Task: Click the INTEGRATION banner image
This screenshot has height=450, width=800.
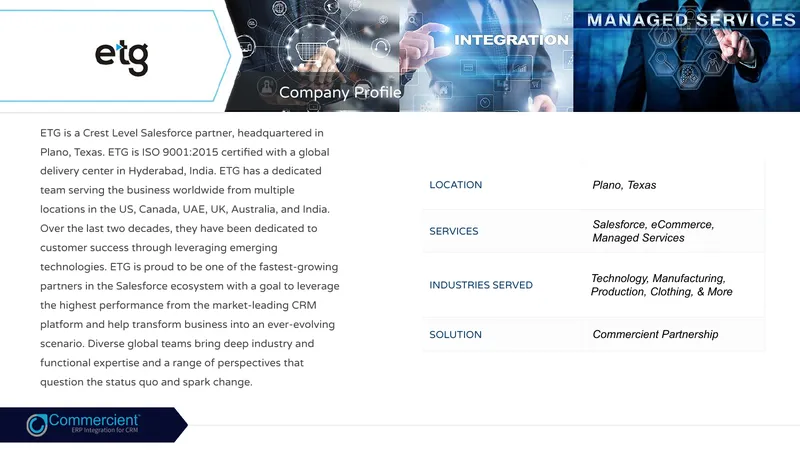Action: 486,56
